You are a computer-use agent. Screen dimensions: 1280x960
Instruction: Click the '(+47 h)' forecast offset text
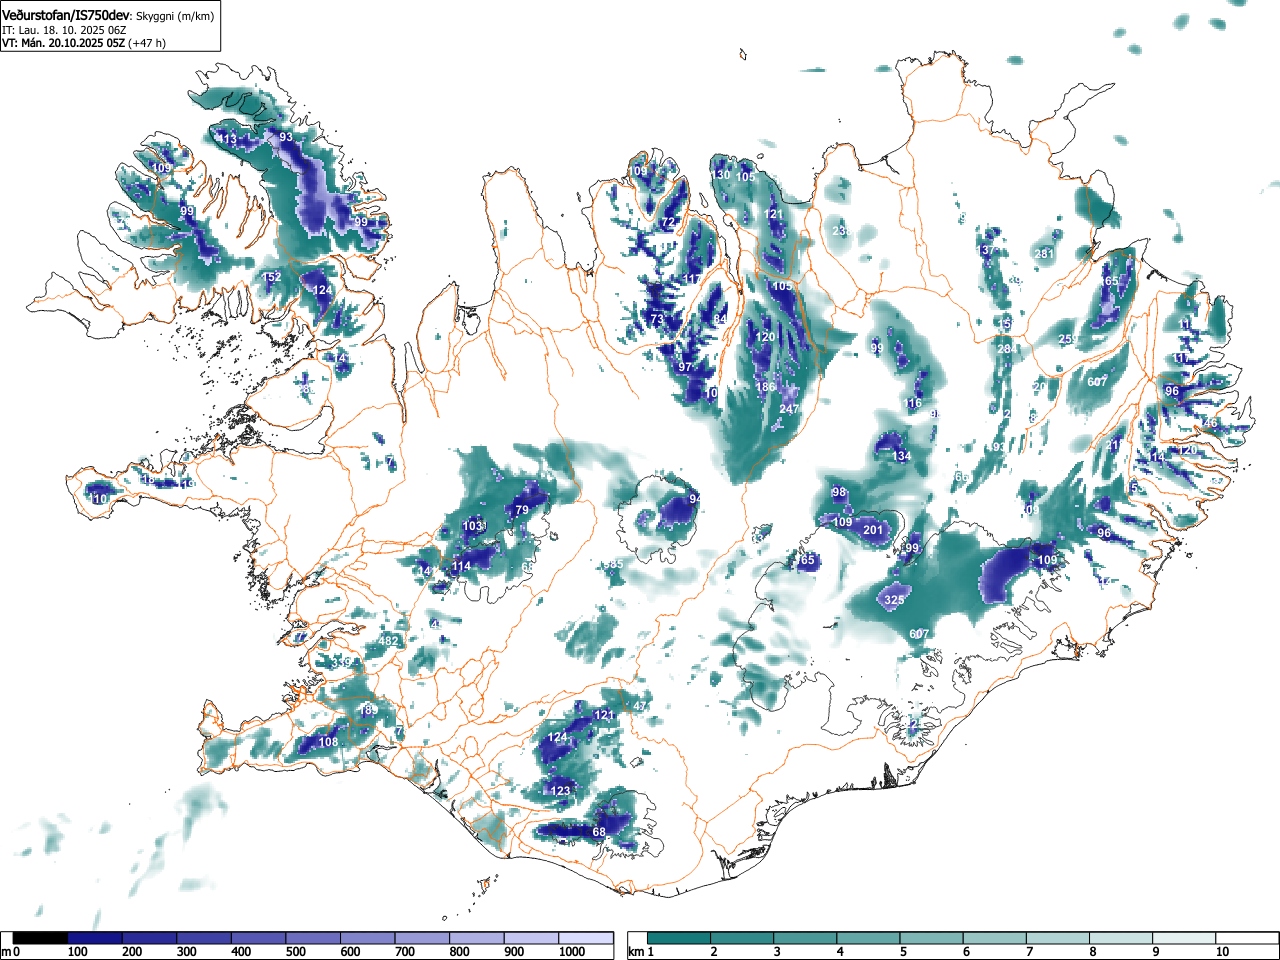(x=147, y=43)
